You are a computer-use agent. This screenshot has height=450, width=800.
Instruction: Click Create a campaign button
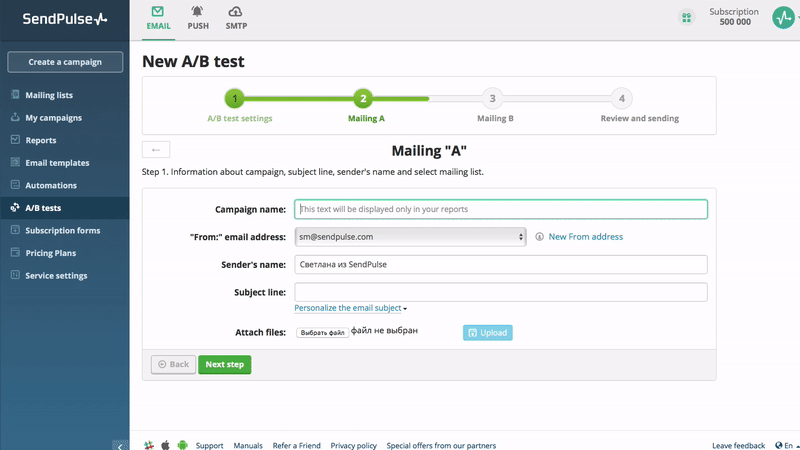coord(65,62)
